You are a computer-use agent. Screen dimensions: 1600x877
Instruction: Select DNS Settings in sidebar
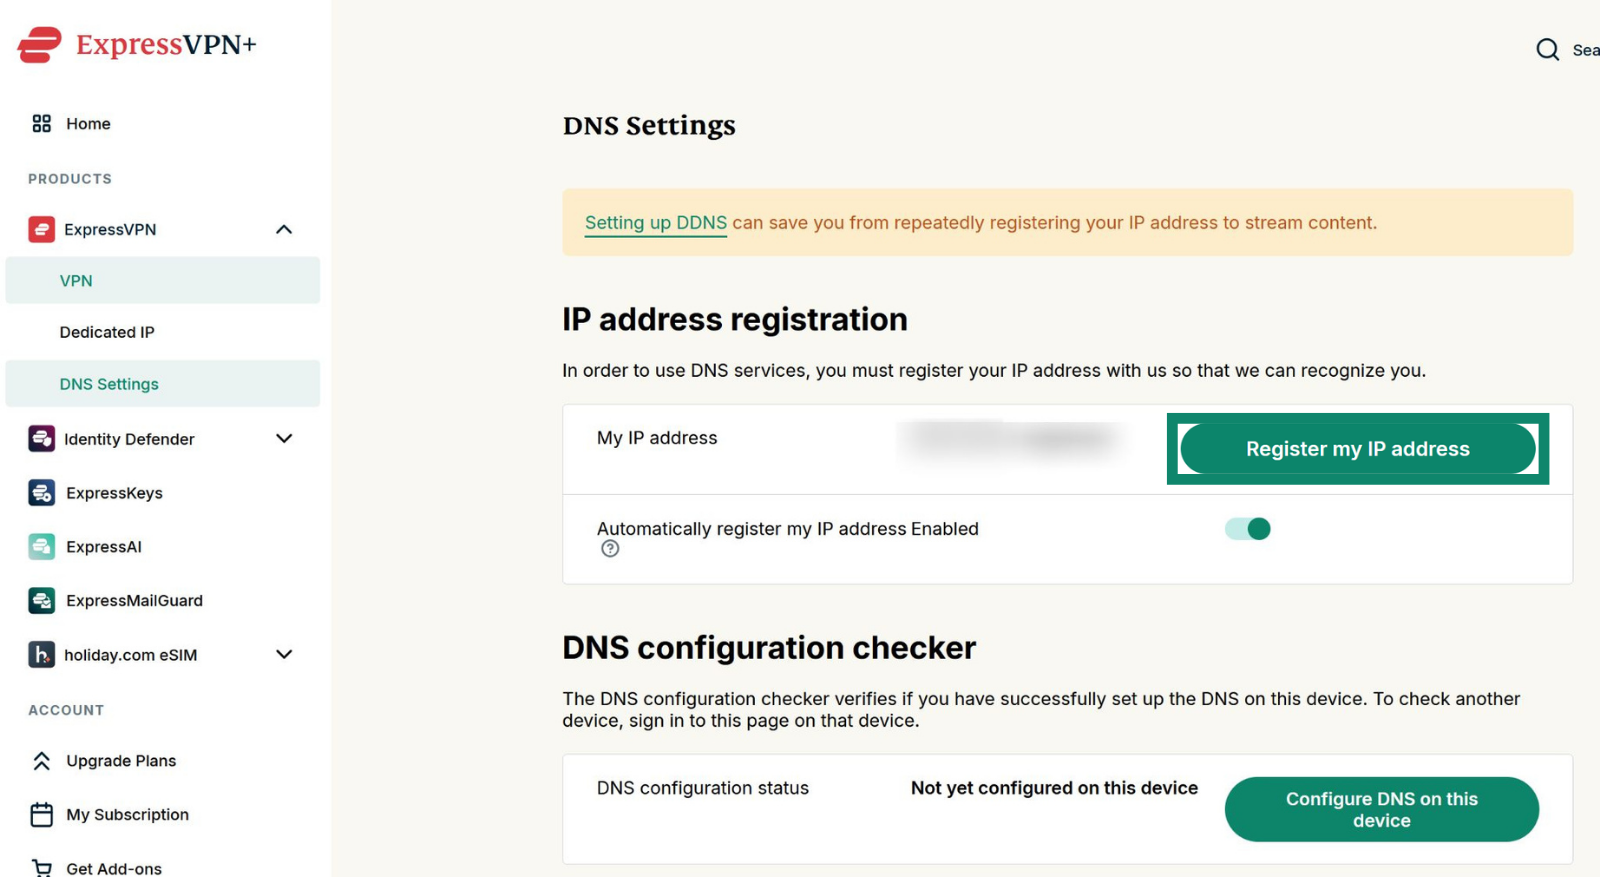163,383
